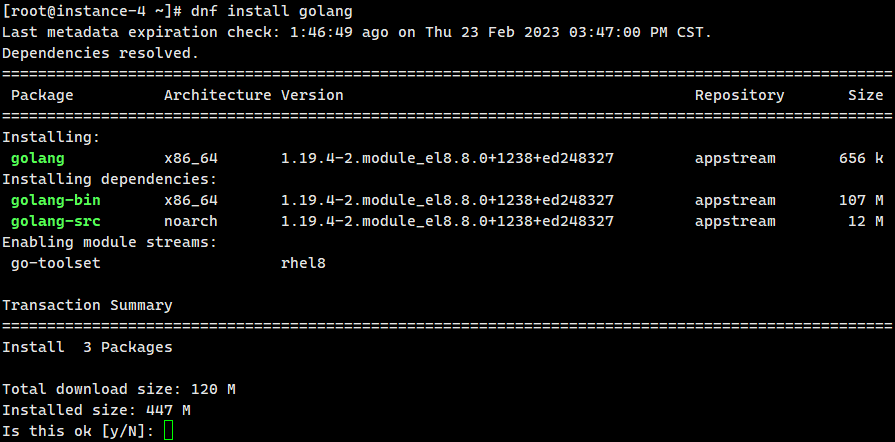This screenshot has width=895, height=442.
Task: Select the Package column header
Action: pyautogui.click(x=42, y=95)
